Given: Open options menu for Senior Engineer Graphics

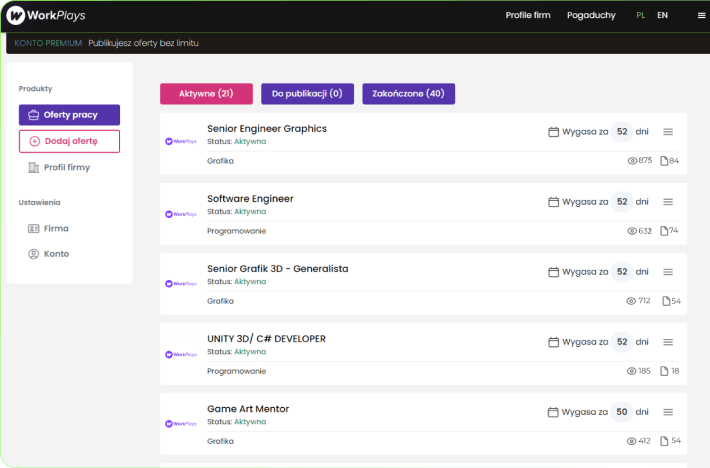Looking at the screenshot, I should point(668,132).
